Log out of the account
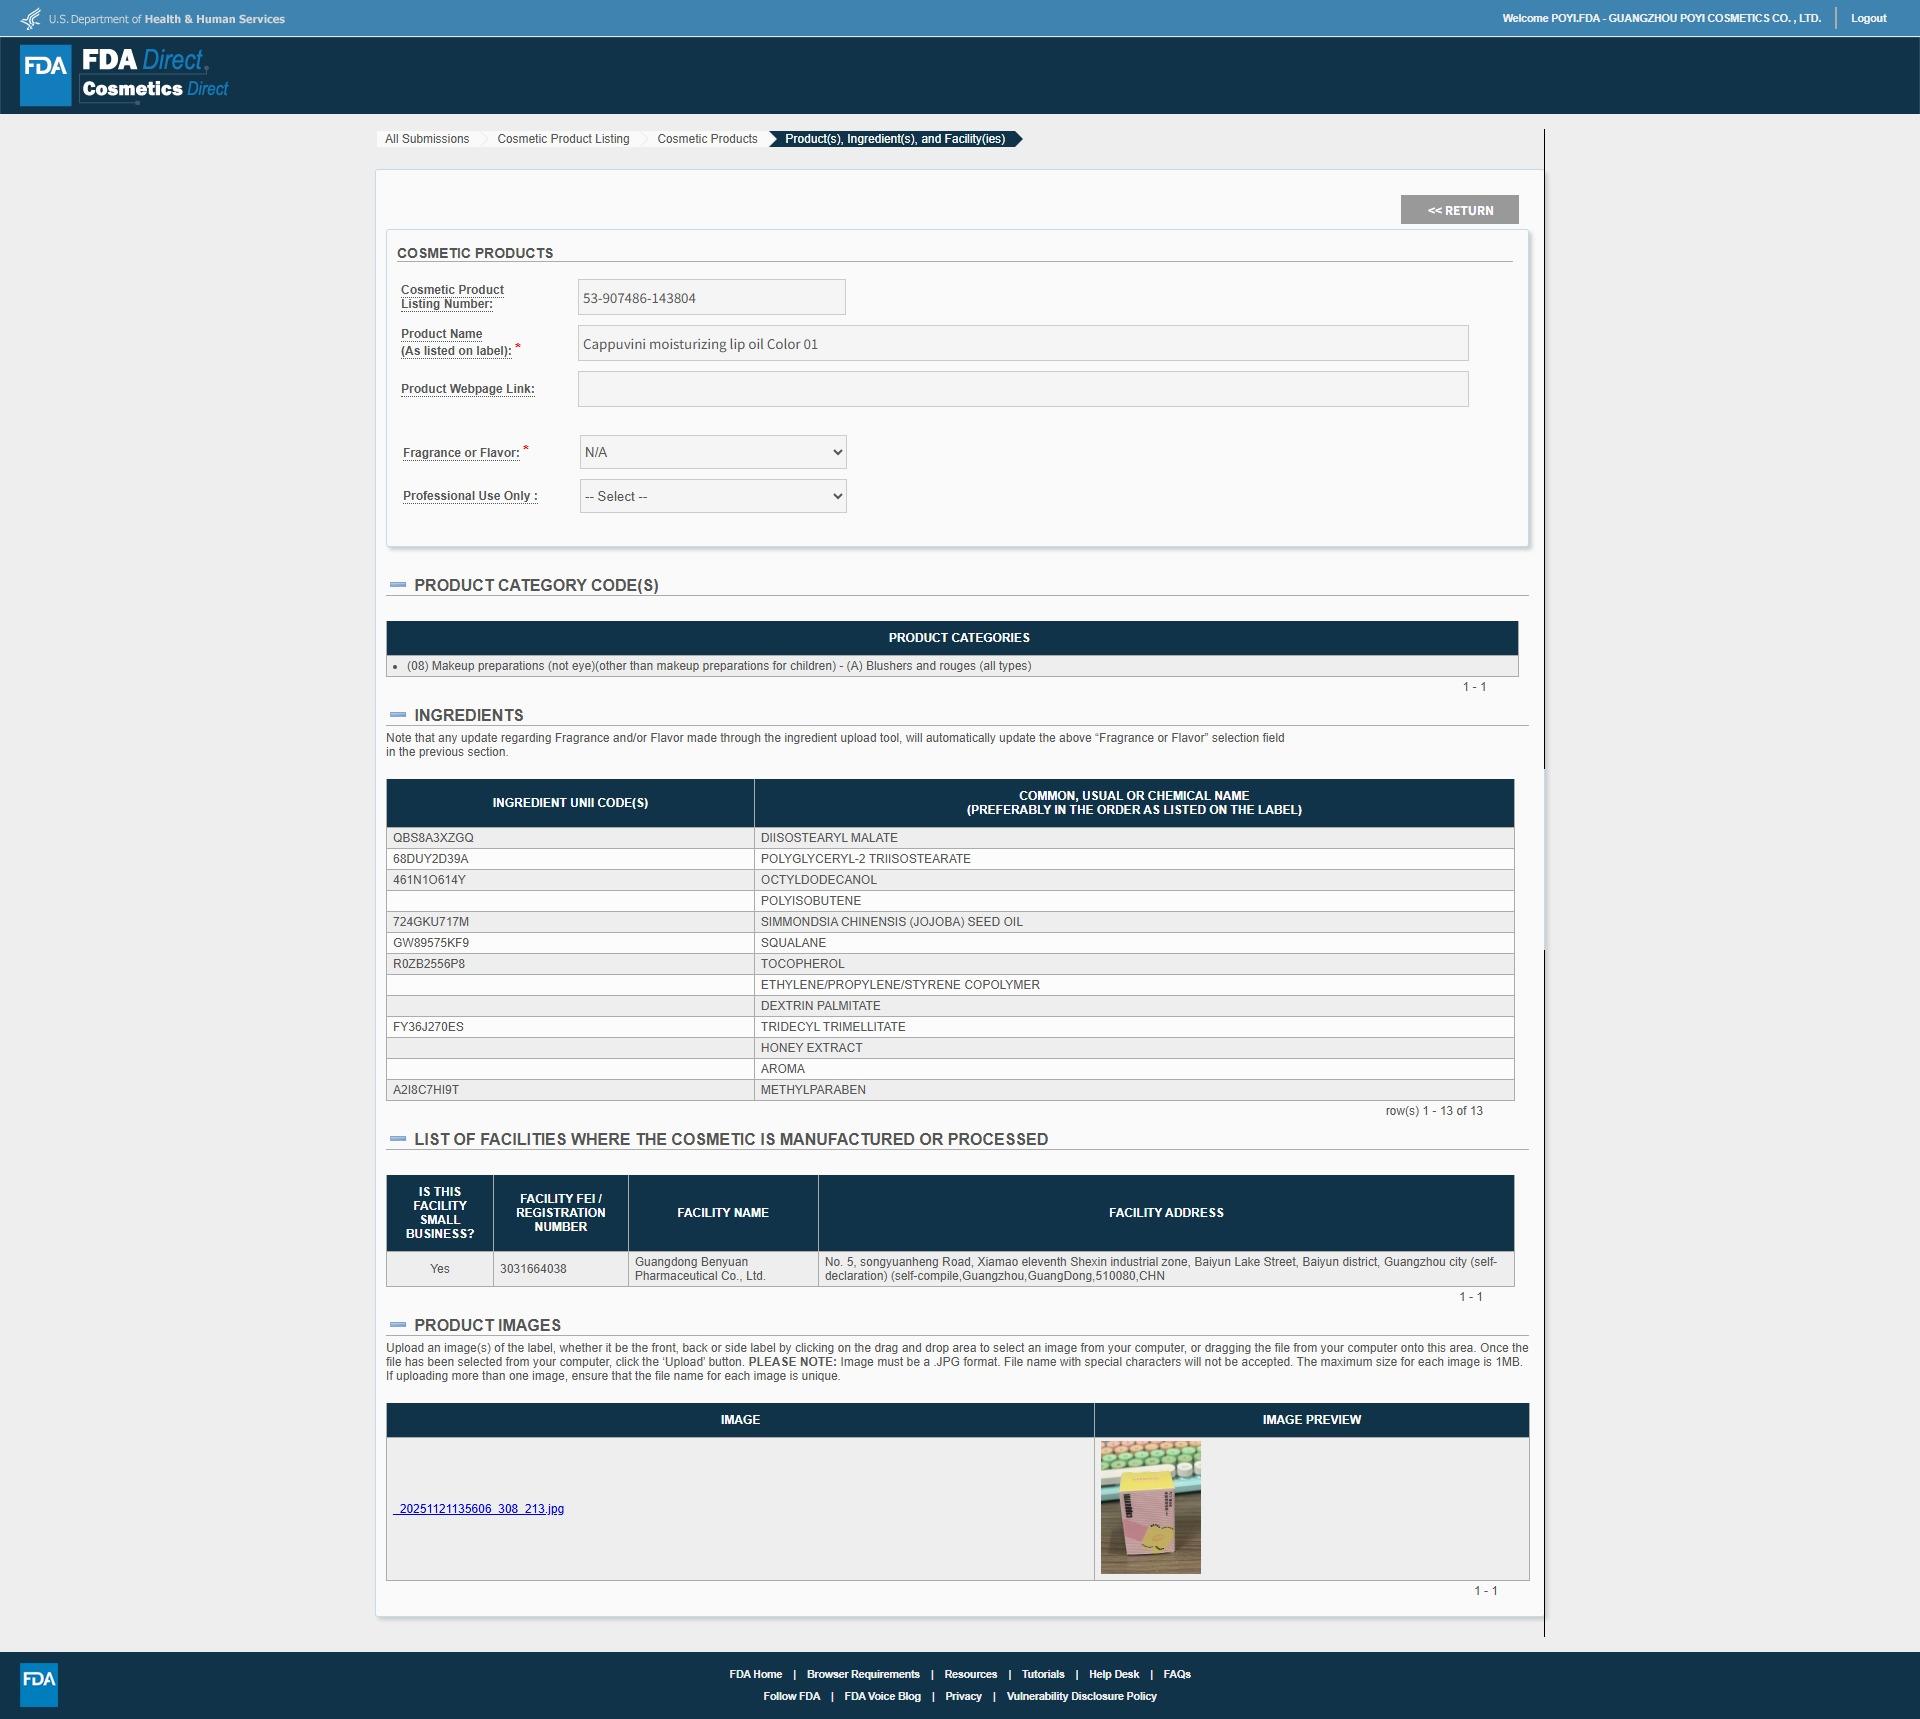Image resolution: width=1920 pixels, height=1719 pixels. (x=1868, y=18)
